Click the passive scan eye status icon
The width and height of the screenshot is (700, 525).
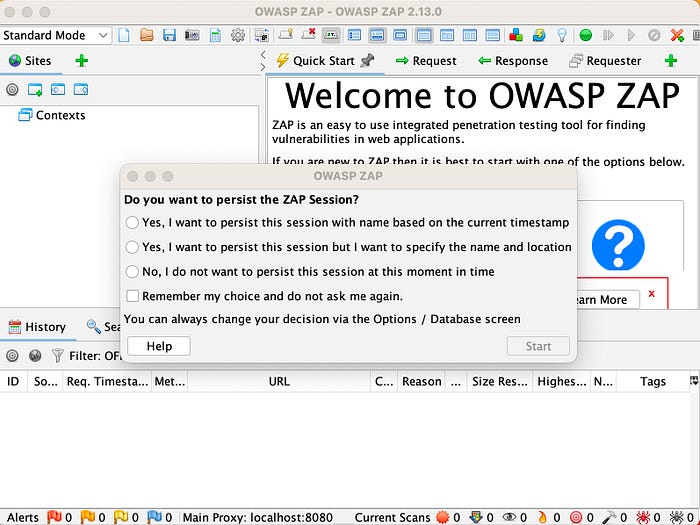[509, 517]
